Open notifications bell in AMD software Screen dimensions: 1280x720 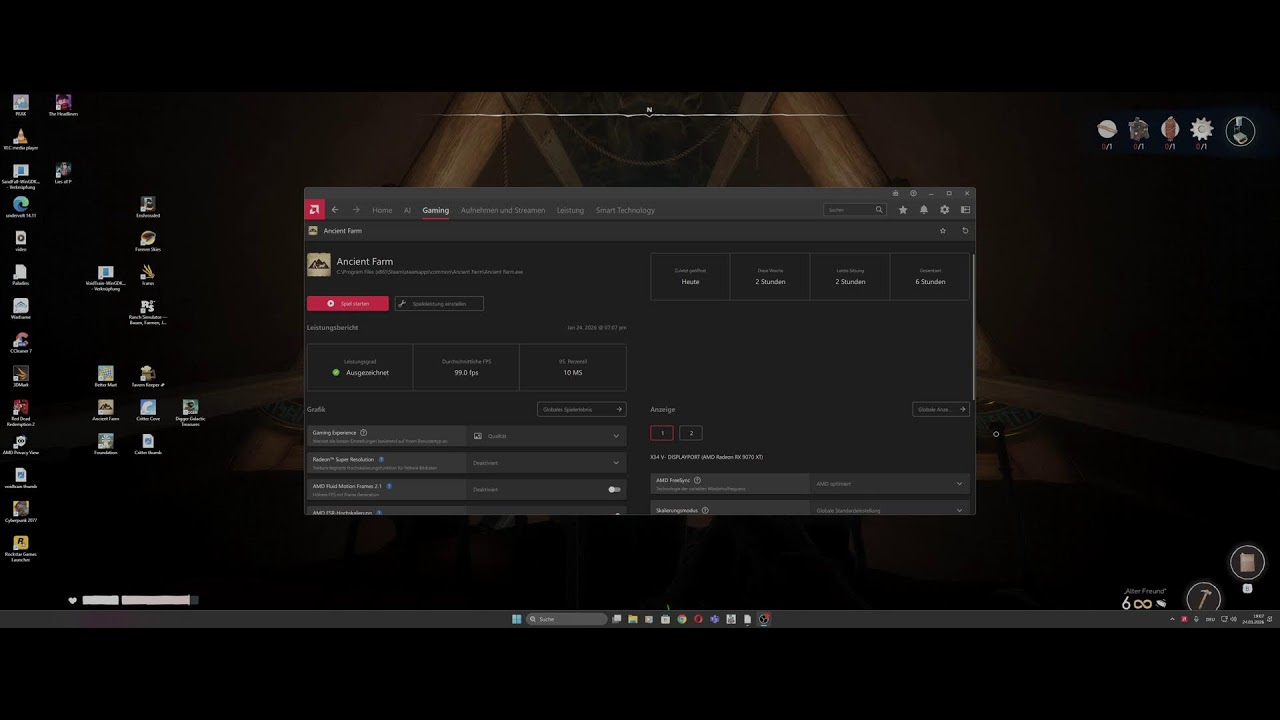(x=924, y=210)
